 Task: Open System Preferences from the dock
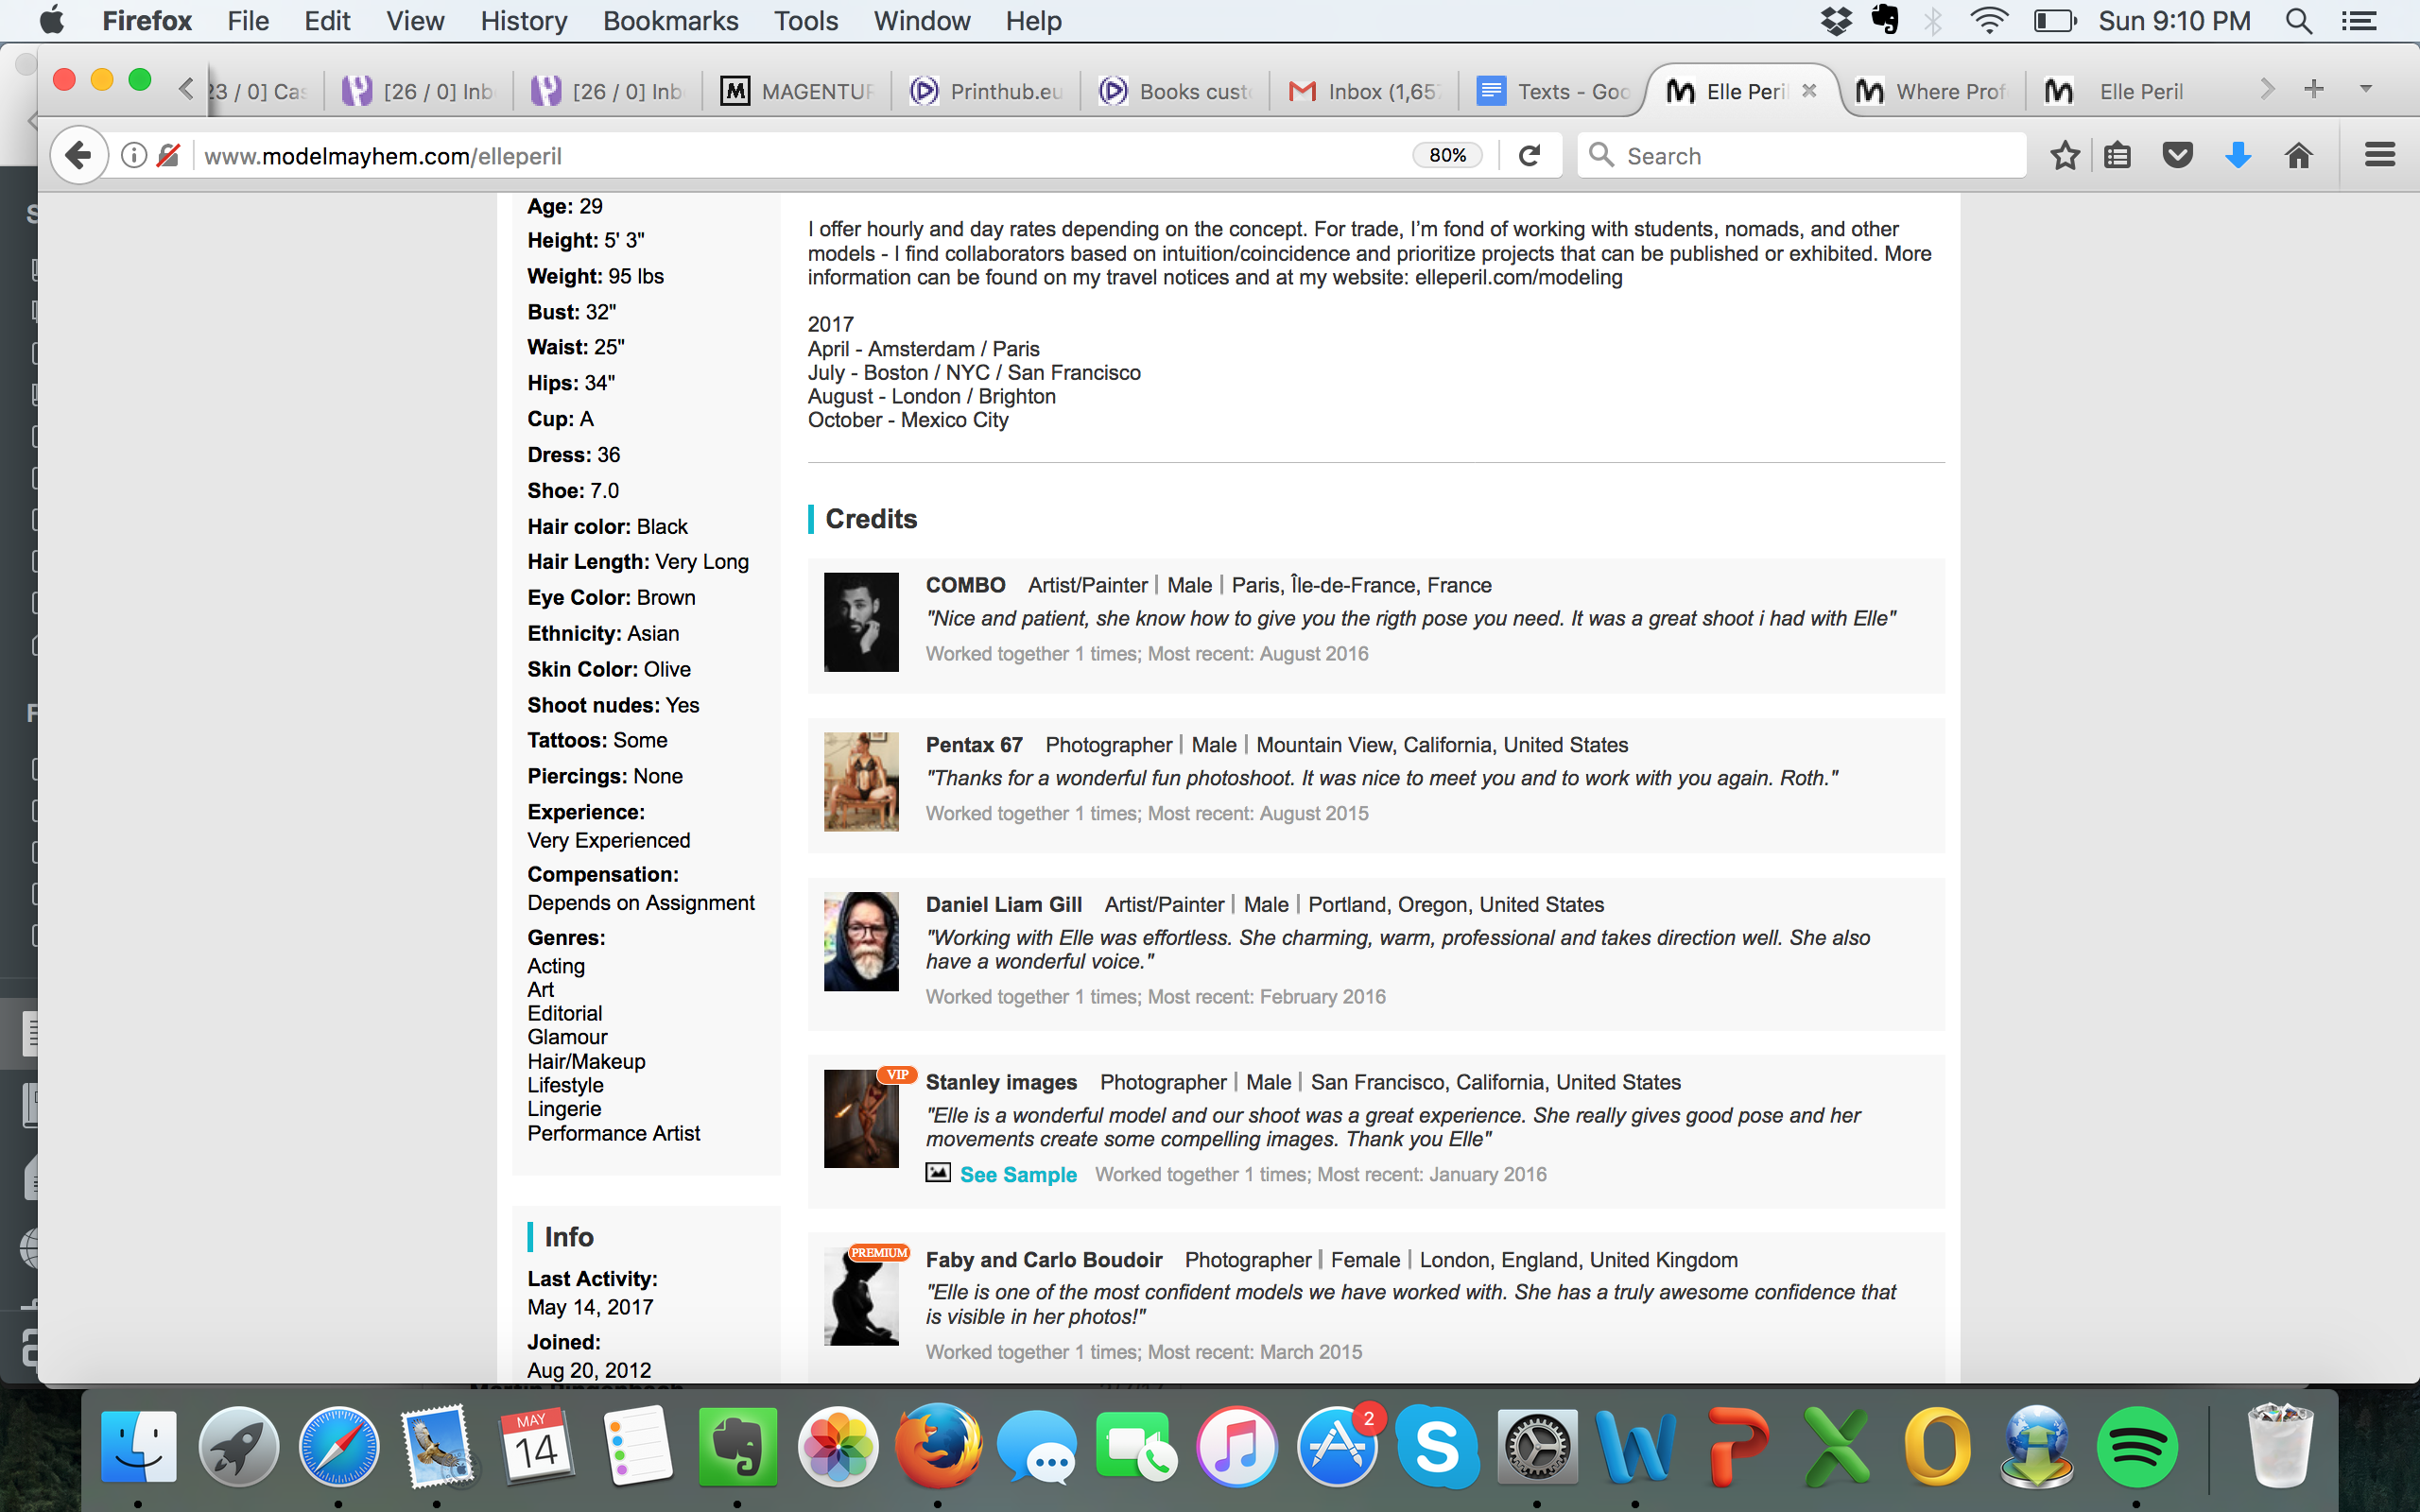[1537, 1446]
